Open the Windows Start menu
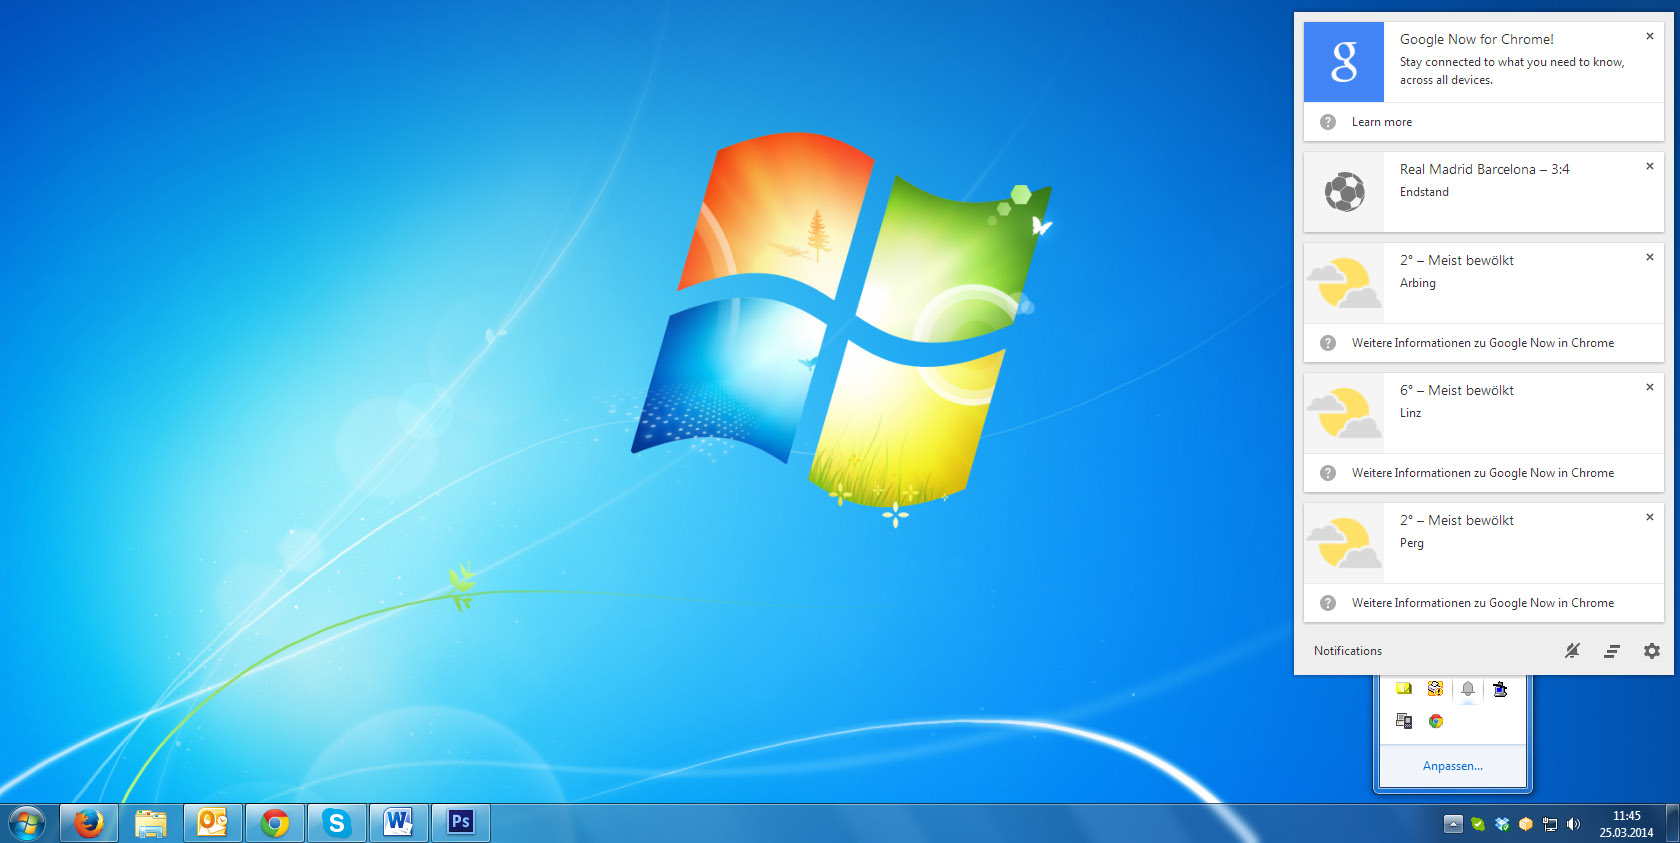 27,823
